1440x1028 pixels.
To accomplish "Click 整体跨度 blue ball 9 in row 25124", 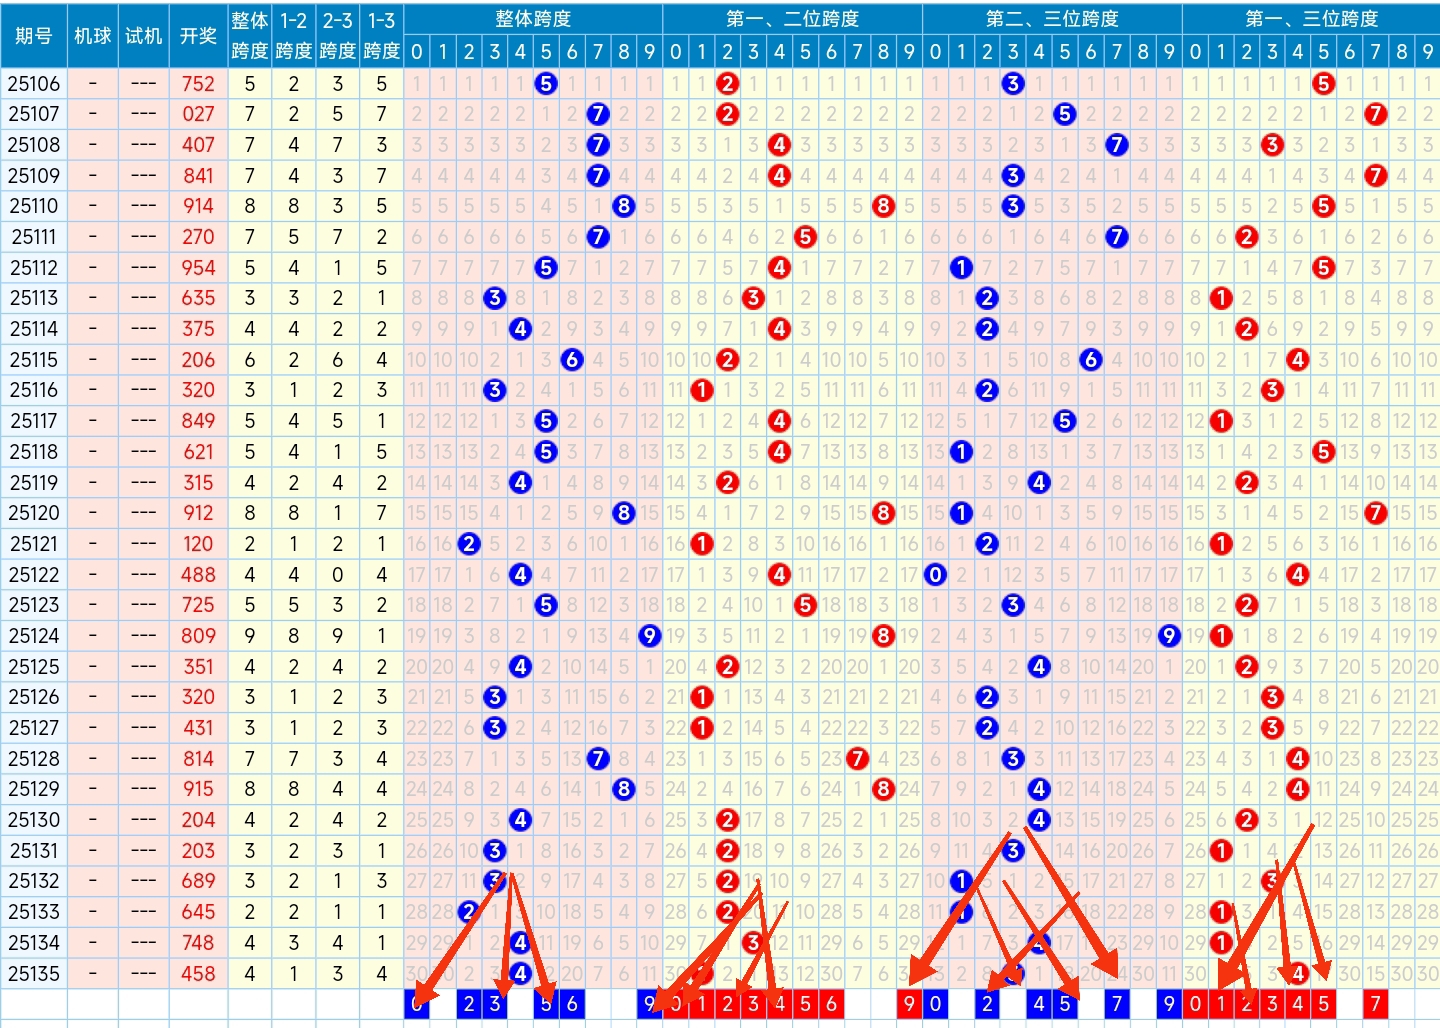I will pyautogui.click(x=650, y=636).
